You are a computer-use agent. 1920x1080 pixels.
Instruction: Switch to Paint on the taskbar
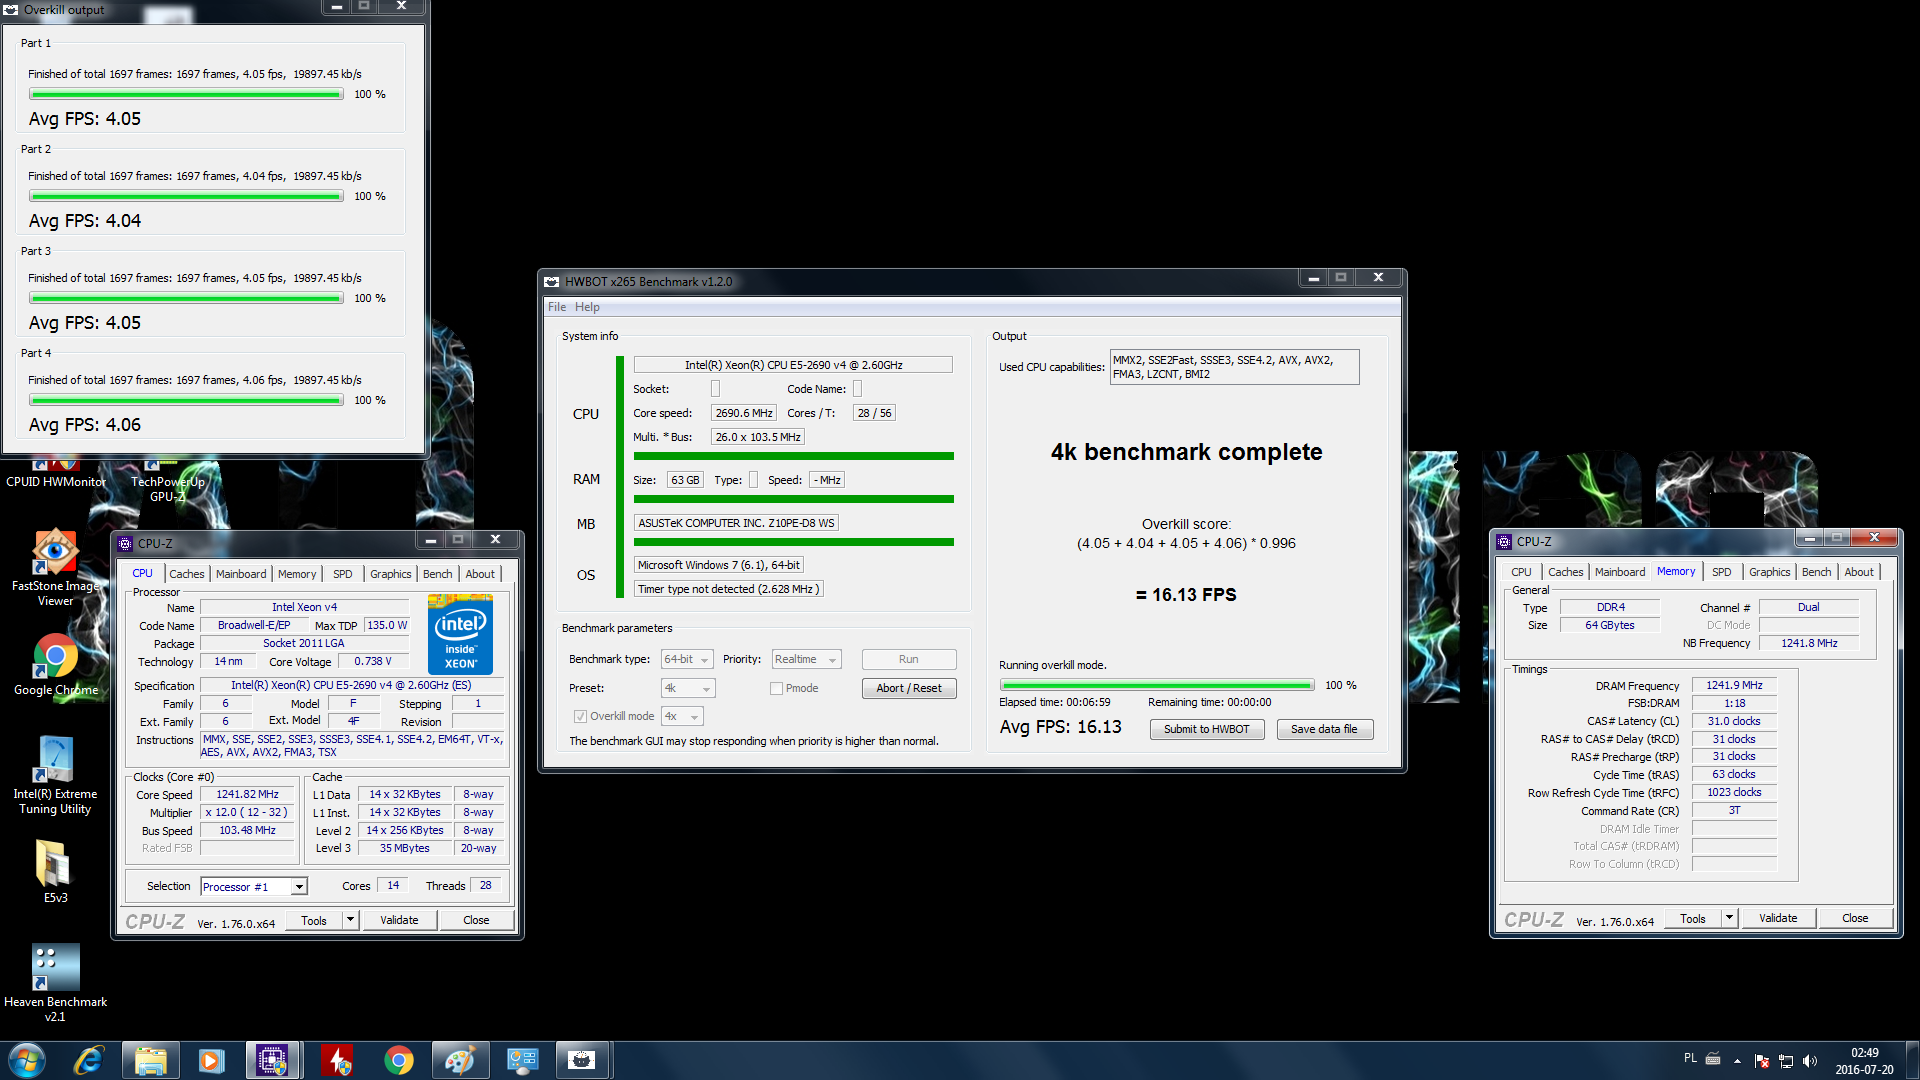tap(459, 1060)
